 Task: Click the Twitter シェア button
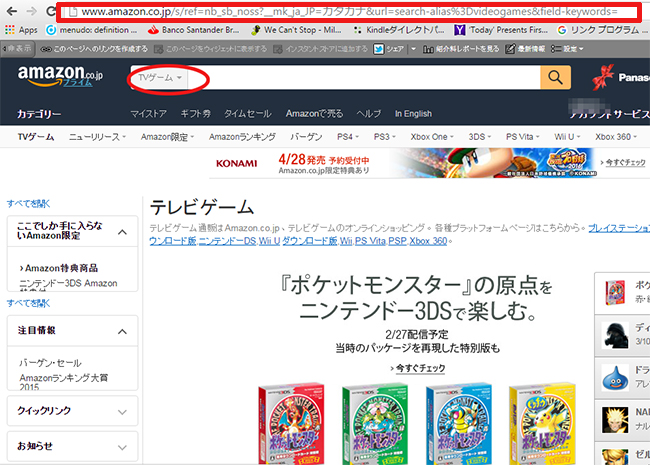tap(389, 49)
